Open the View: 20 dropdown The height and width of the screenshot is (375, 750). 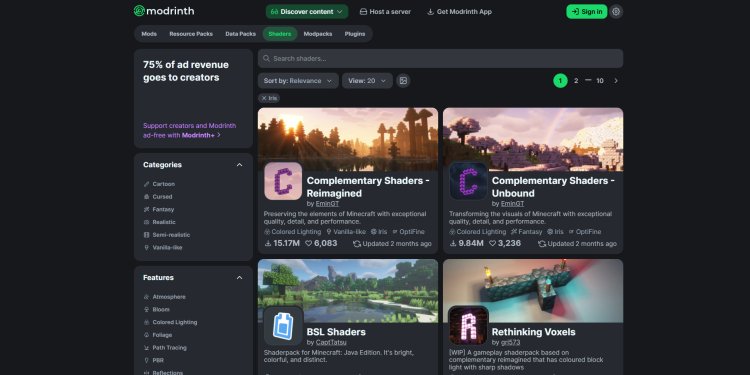[x=367, y=81]
